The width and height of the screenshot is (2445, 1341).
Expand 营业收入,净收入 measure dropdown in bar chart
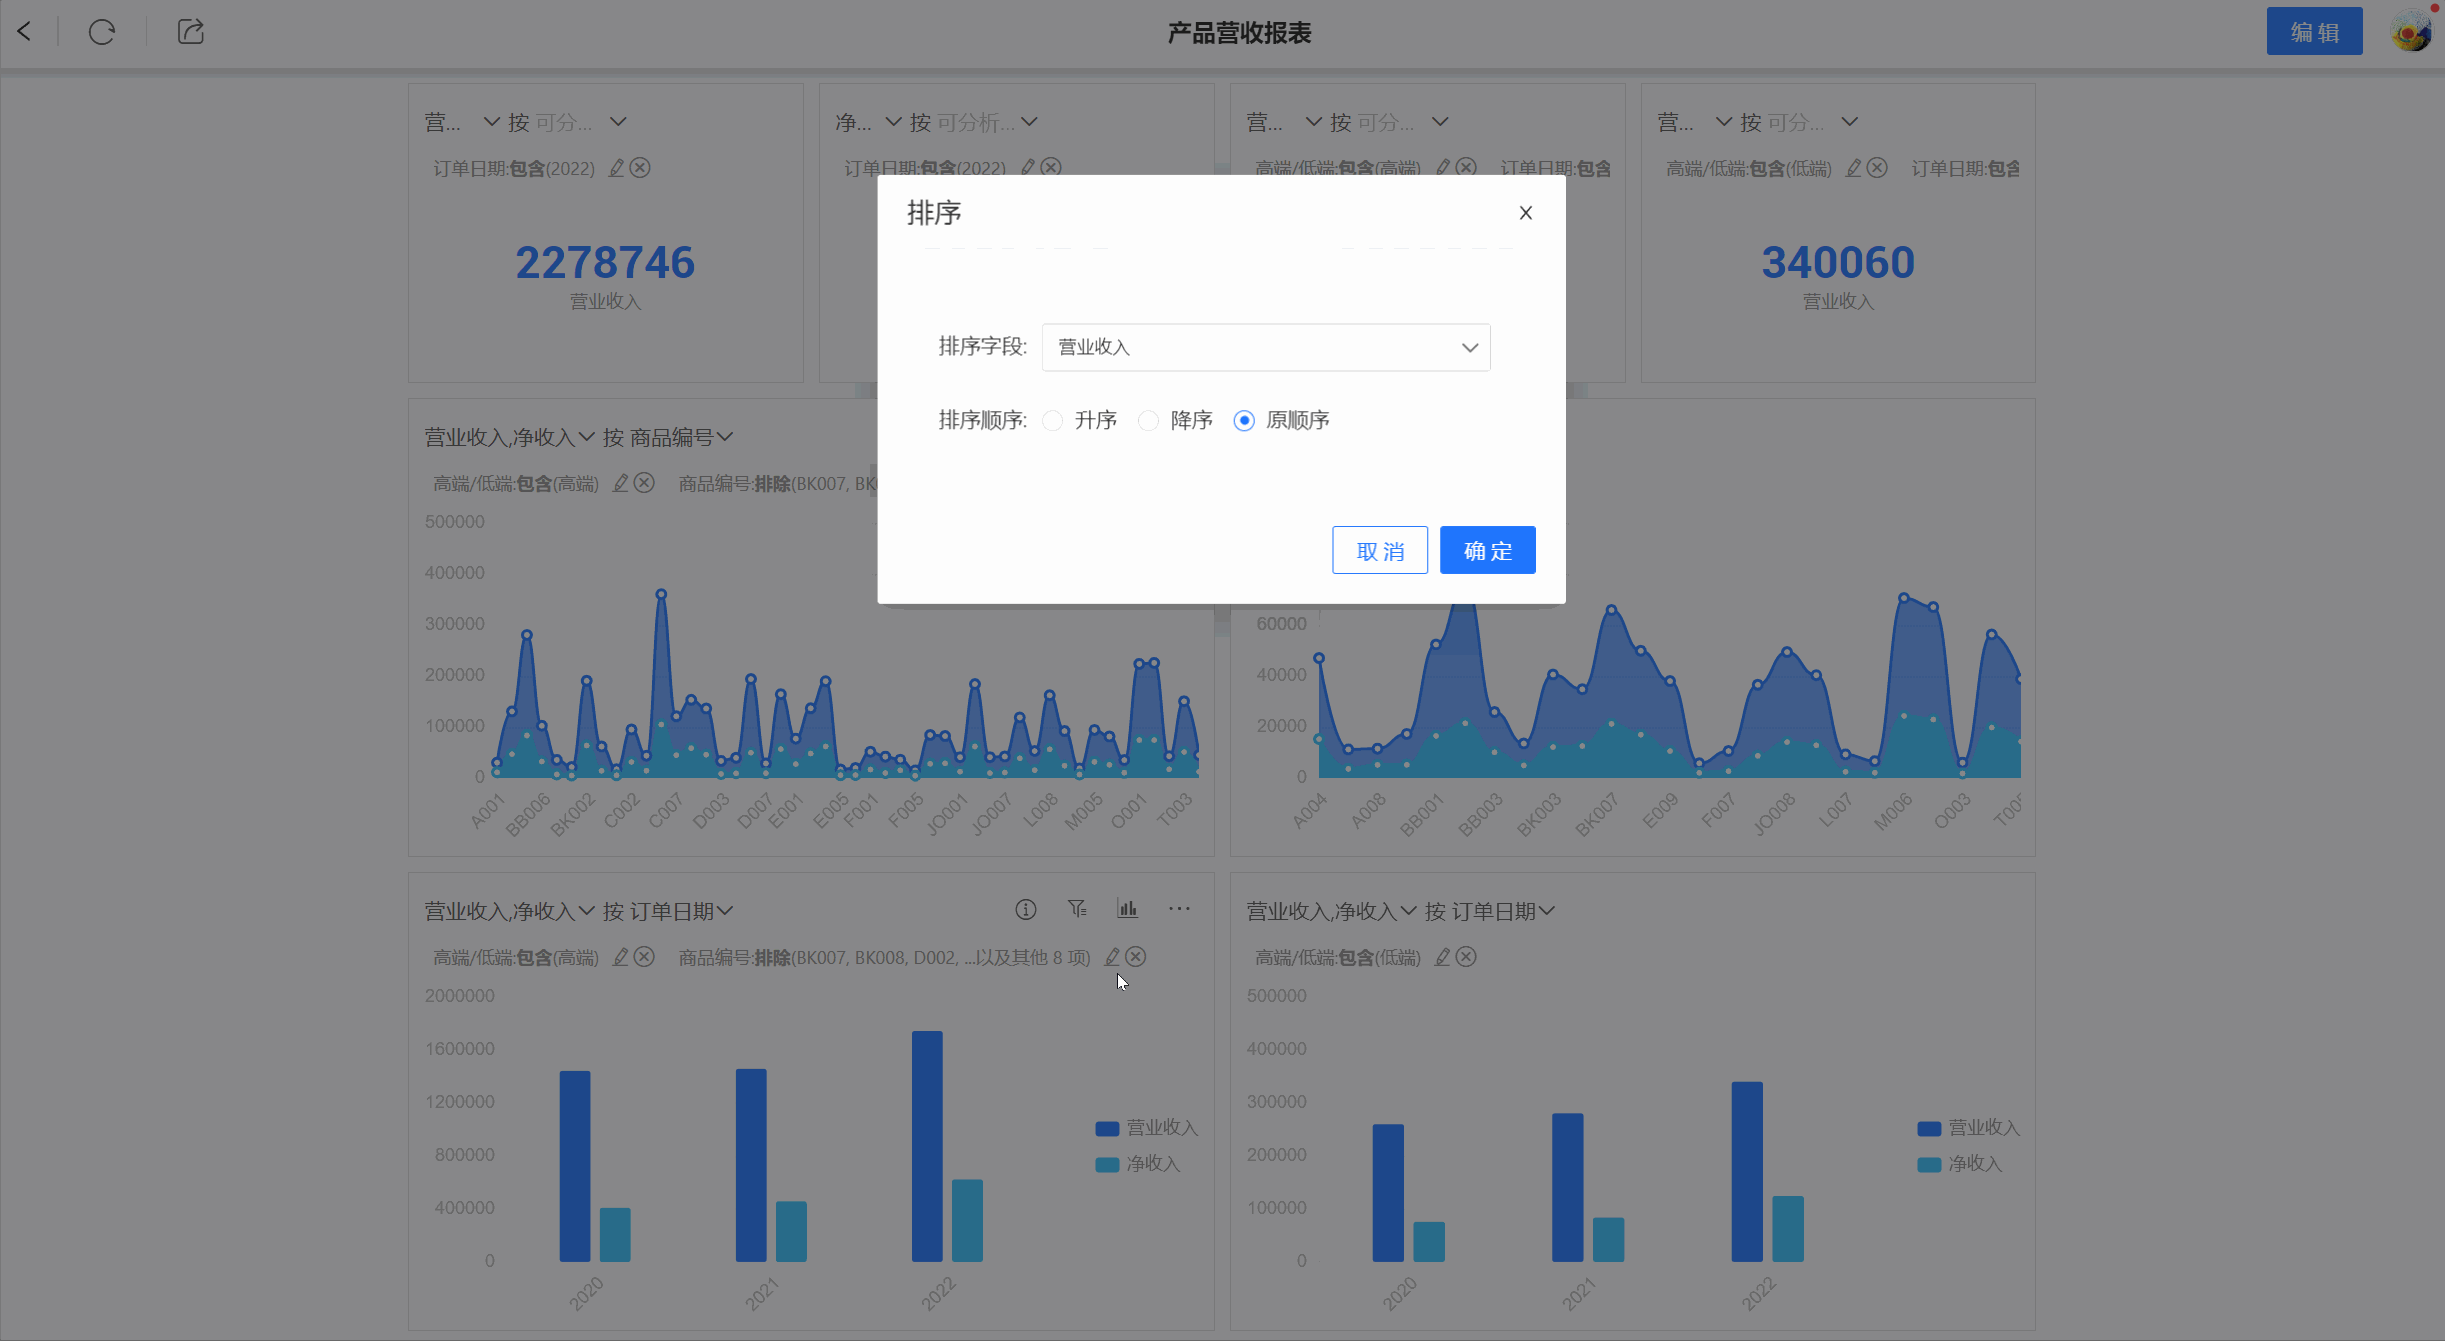coord(586,911)
